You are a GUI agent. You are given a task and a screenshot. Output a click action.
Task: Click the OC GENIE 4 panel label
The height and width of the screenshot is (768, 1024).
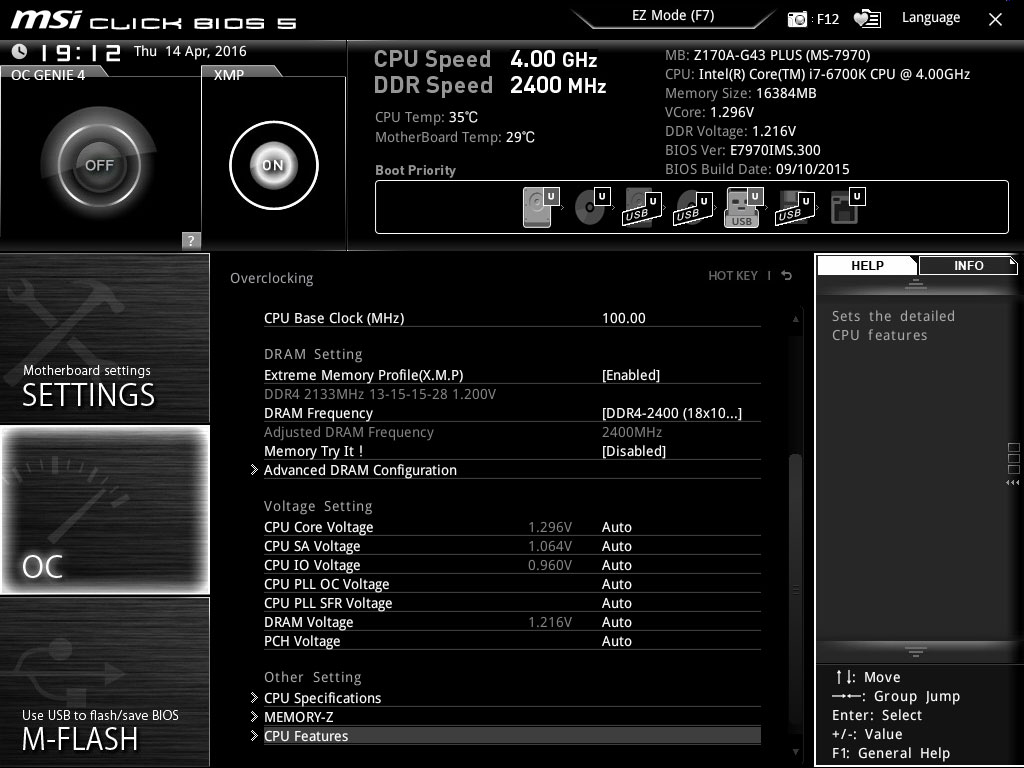point(48,75)
